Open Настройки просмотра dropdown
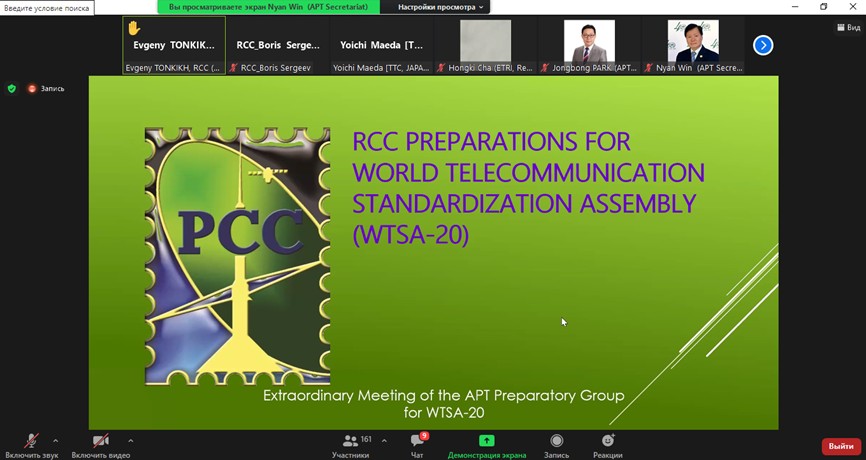Screen dimensions: 866x460 [x=440, y=7]
